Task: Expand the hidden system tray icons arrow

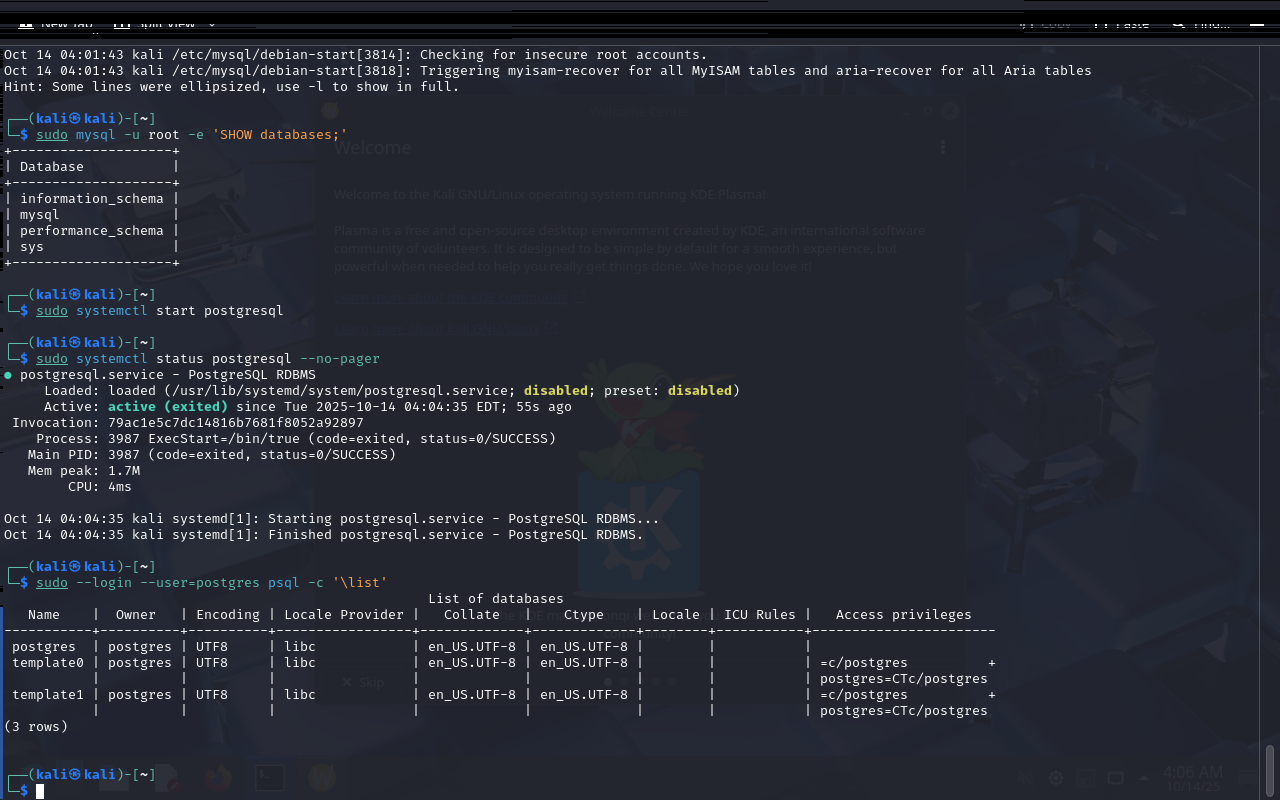Action: (x=1144, y=779)
